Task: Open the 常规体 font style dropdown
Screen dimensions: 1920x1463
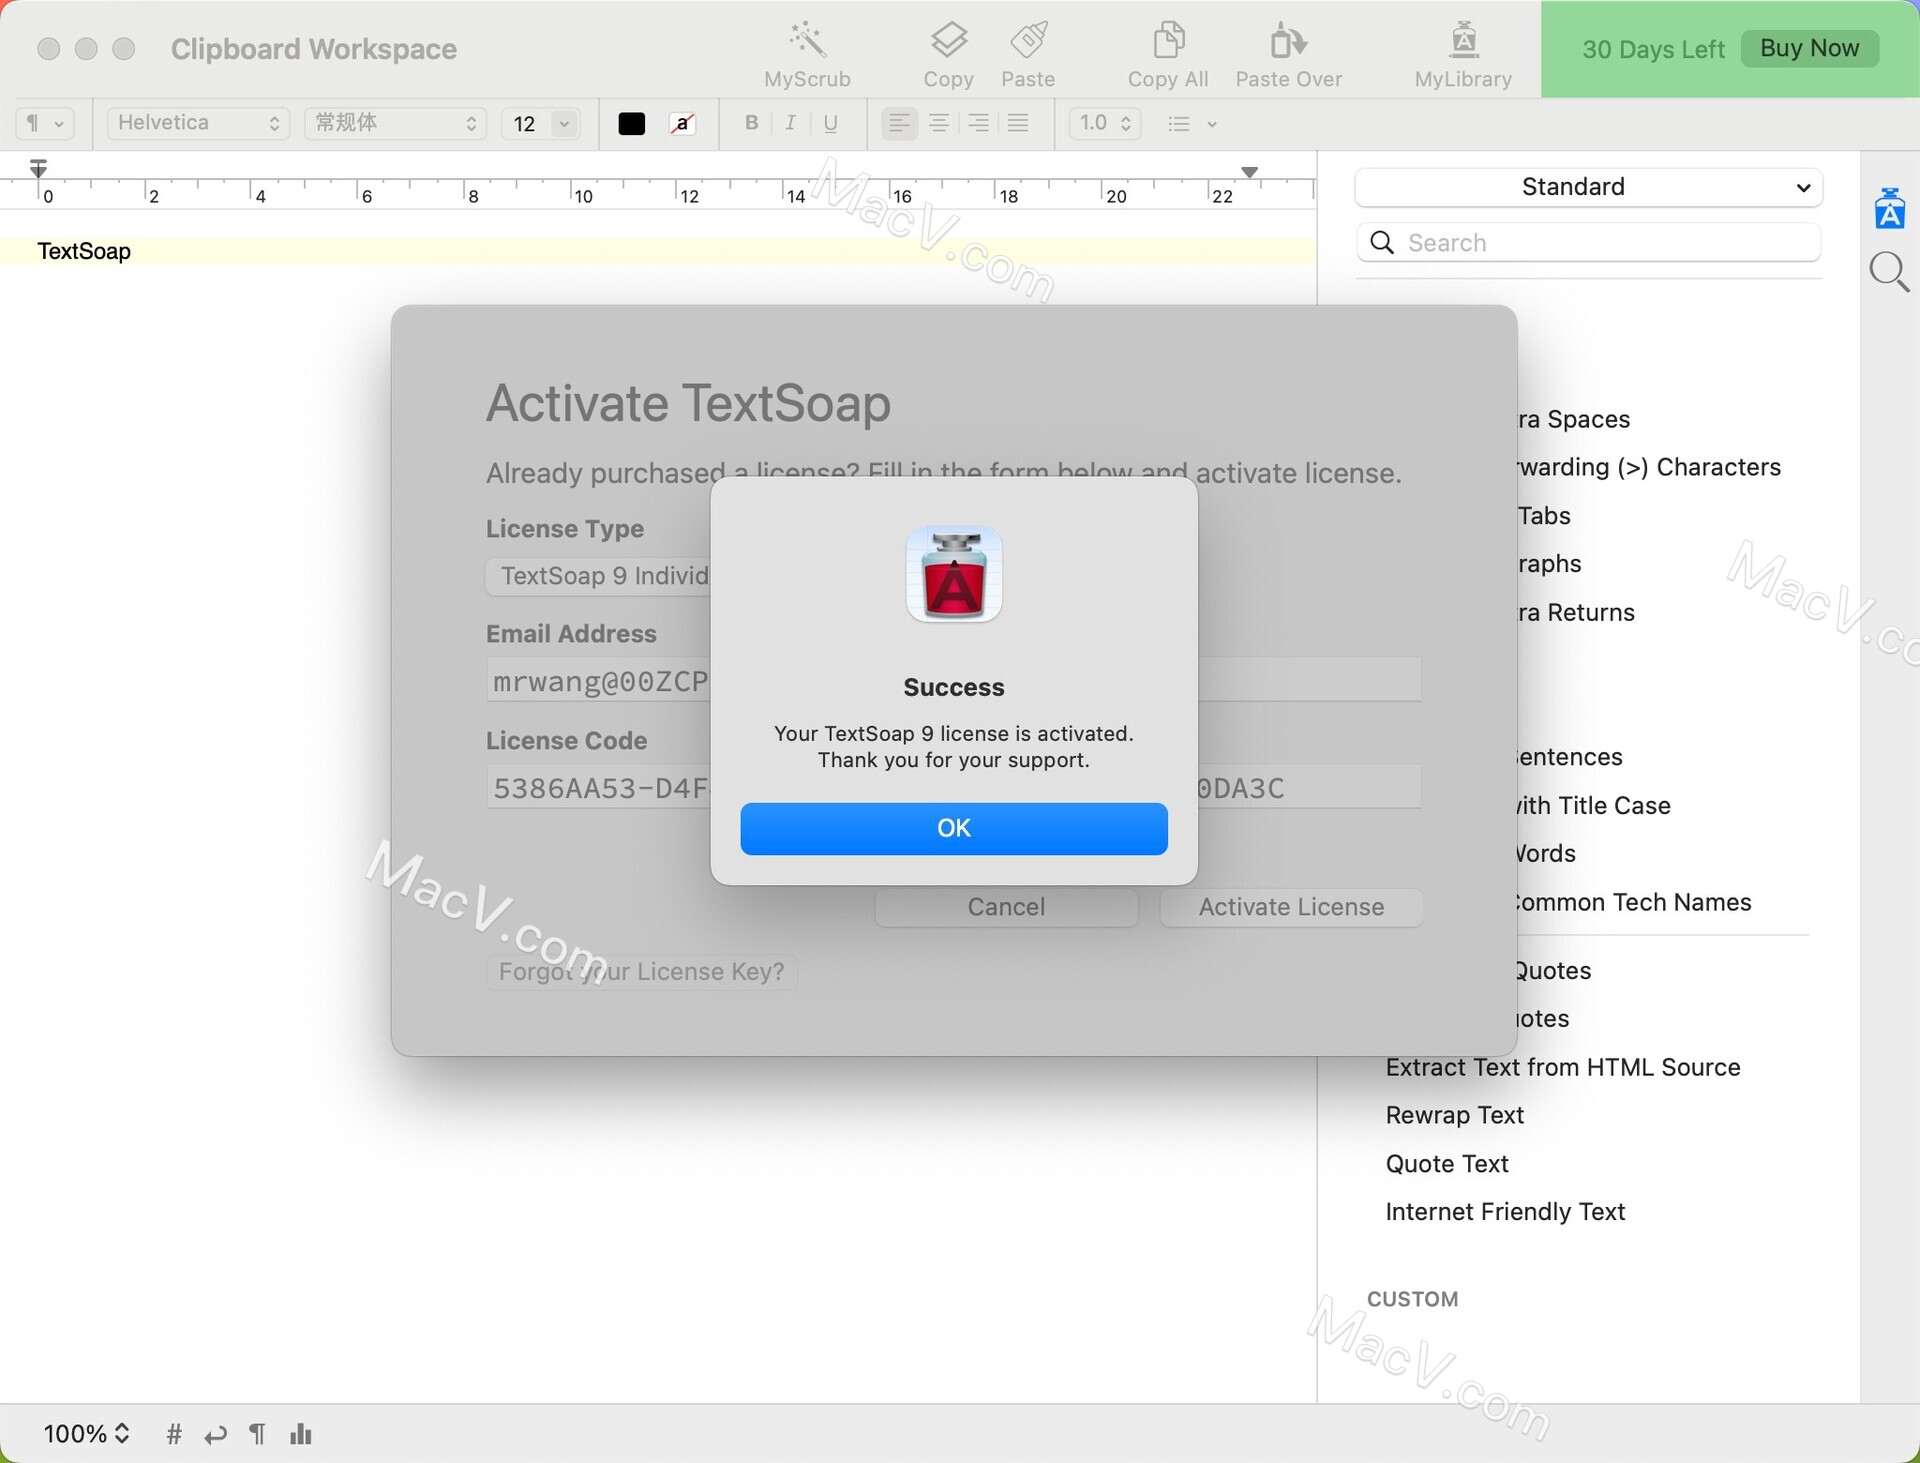Action: point(395,123)
